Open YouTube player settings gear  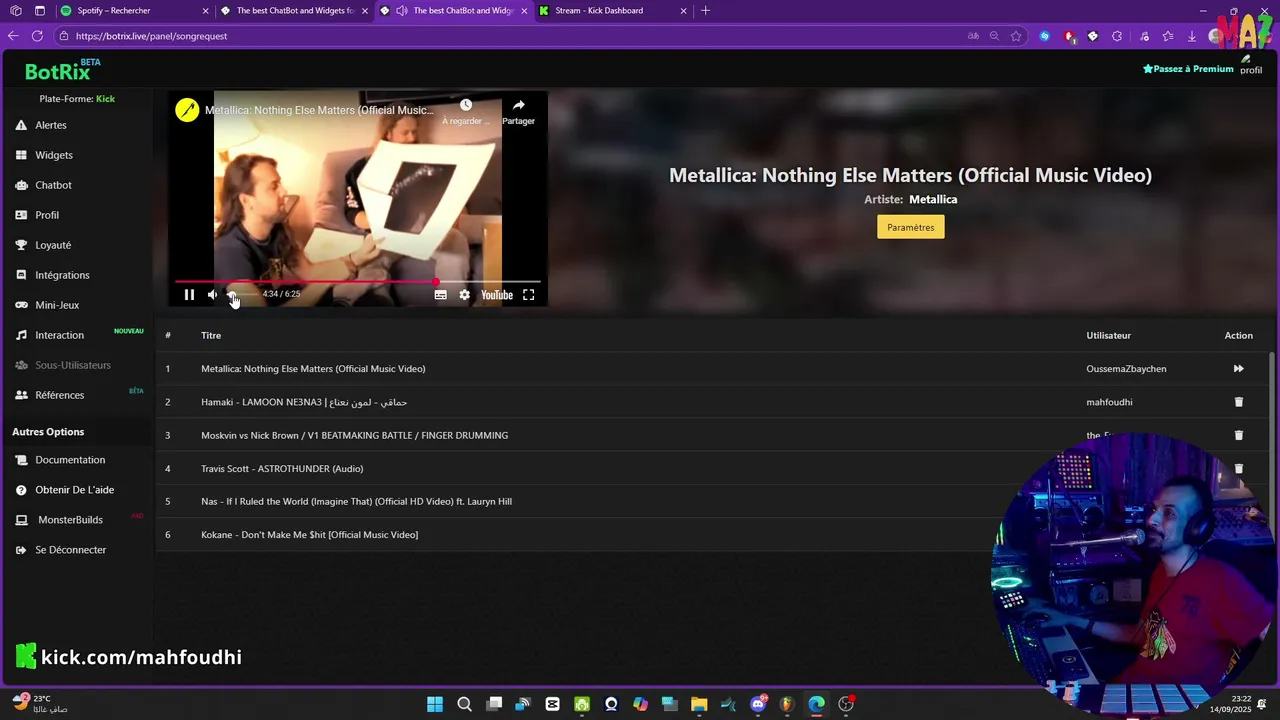tap(465, 295)
